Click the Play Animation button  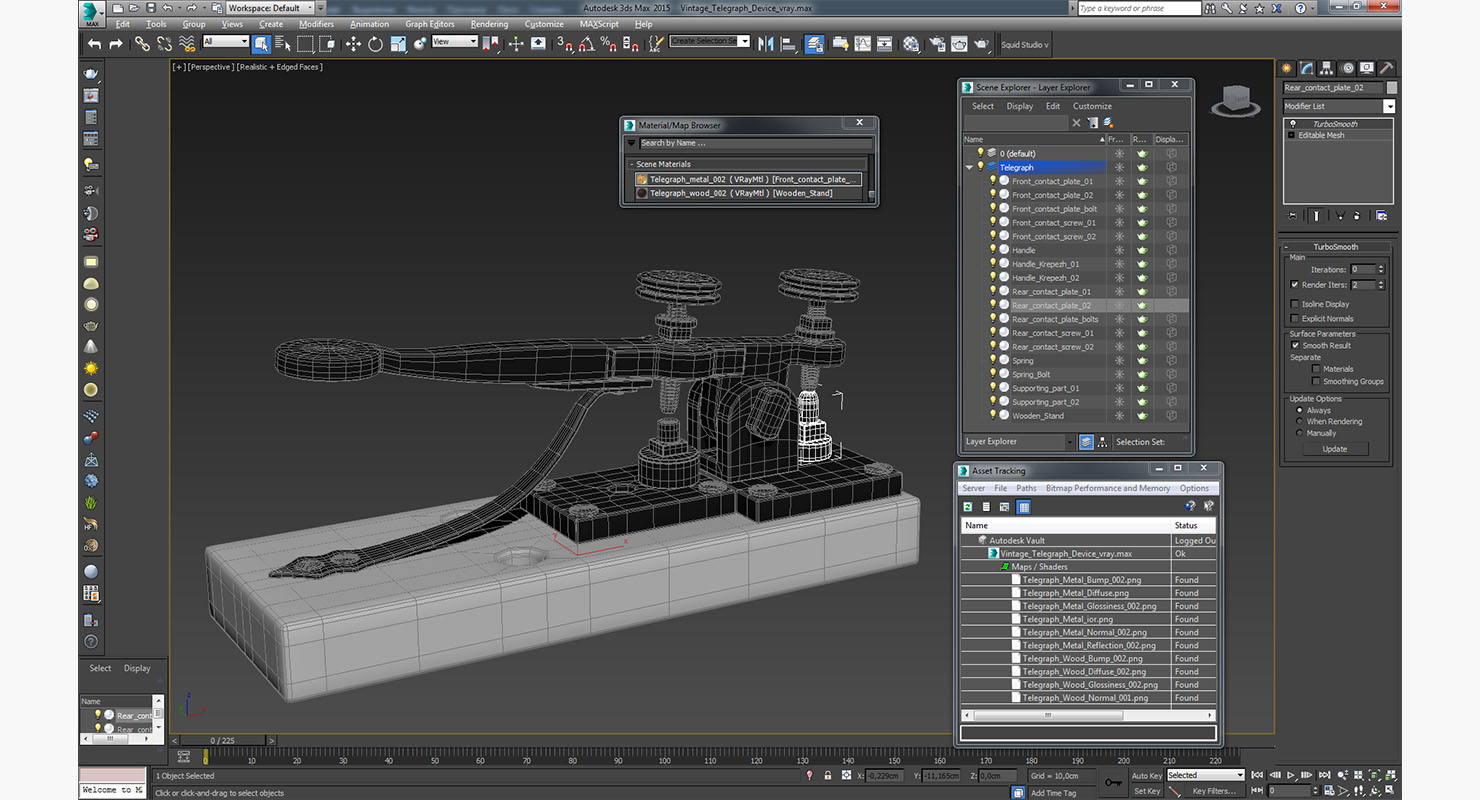[1291, 775]
